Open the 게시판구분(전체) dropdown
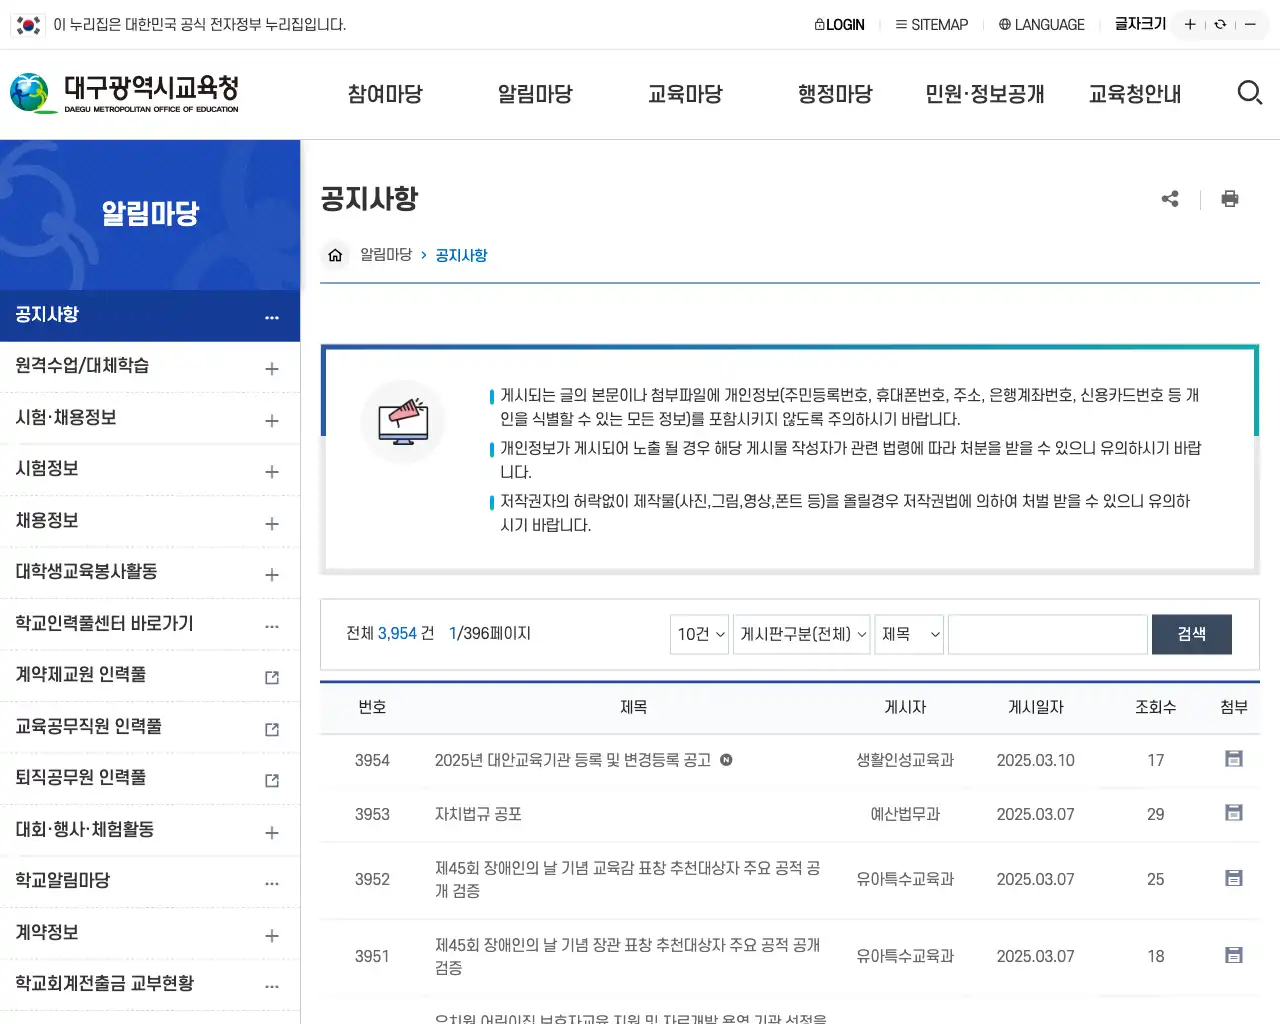 pyautogui.click(x=801, y=633)
